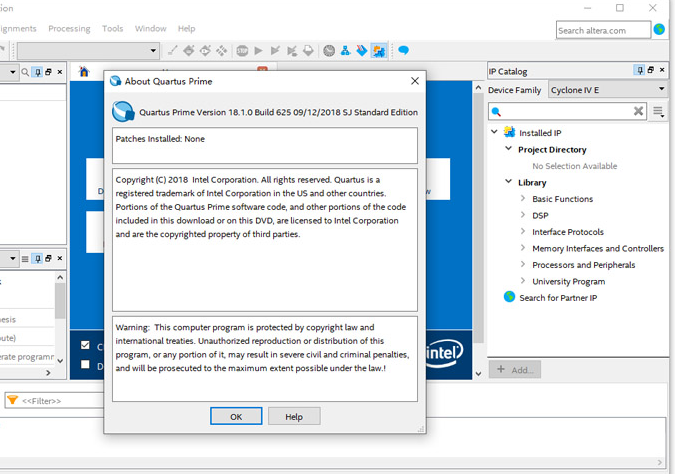Viewport: 682px width, 474px height.
Task: Pin the IP Catalog panel
Action: (639, 70)
